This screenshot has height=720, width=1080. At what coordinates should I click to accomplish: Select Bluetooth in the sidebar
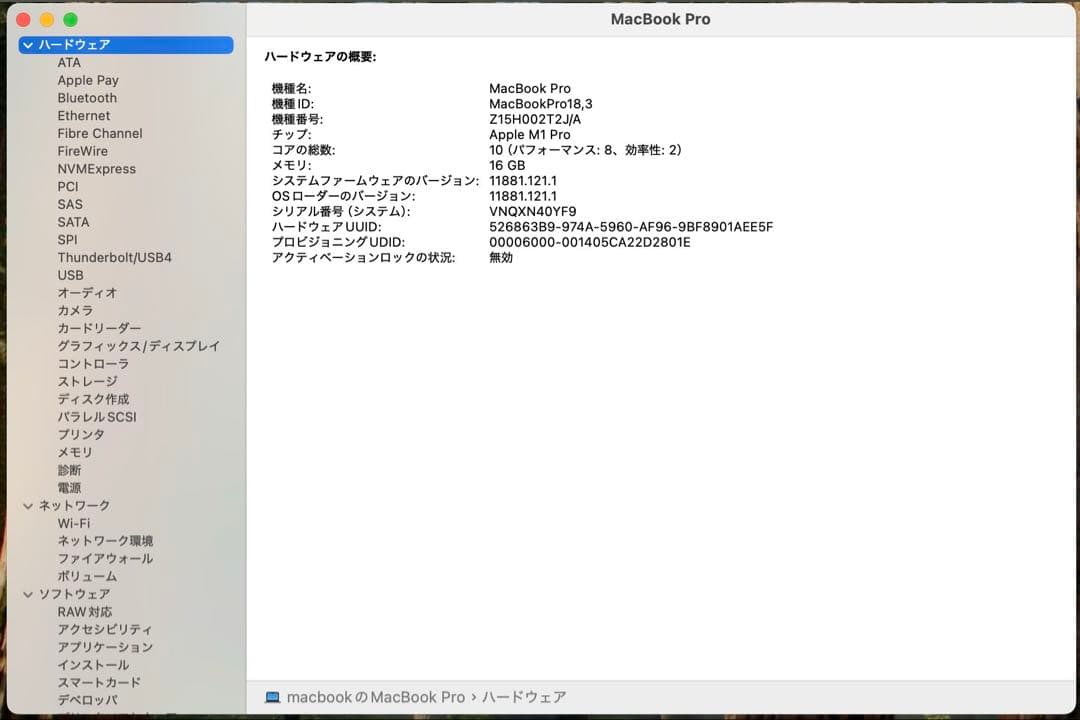point(87,98)
